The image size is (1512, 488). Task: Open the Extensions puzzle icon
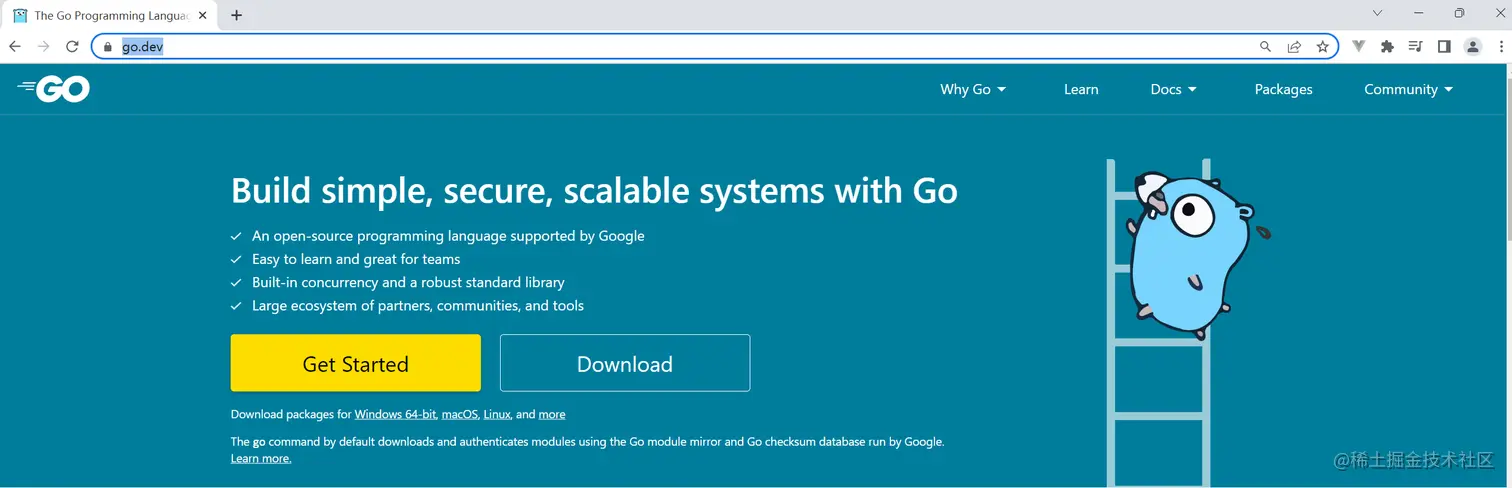pyautogui.click(x=1387, y=46)
